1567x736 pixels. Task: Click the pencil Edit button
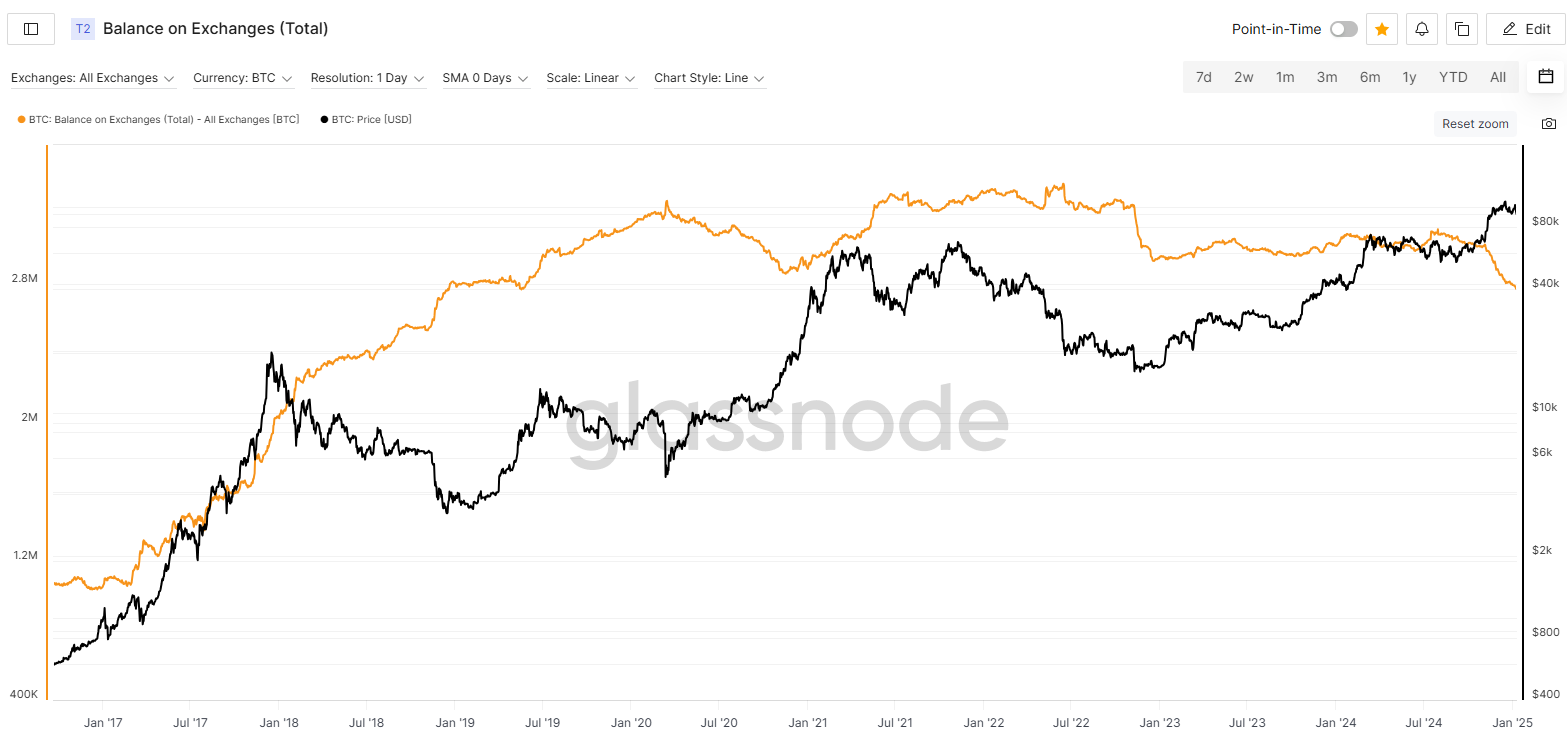[1526, 29]
